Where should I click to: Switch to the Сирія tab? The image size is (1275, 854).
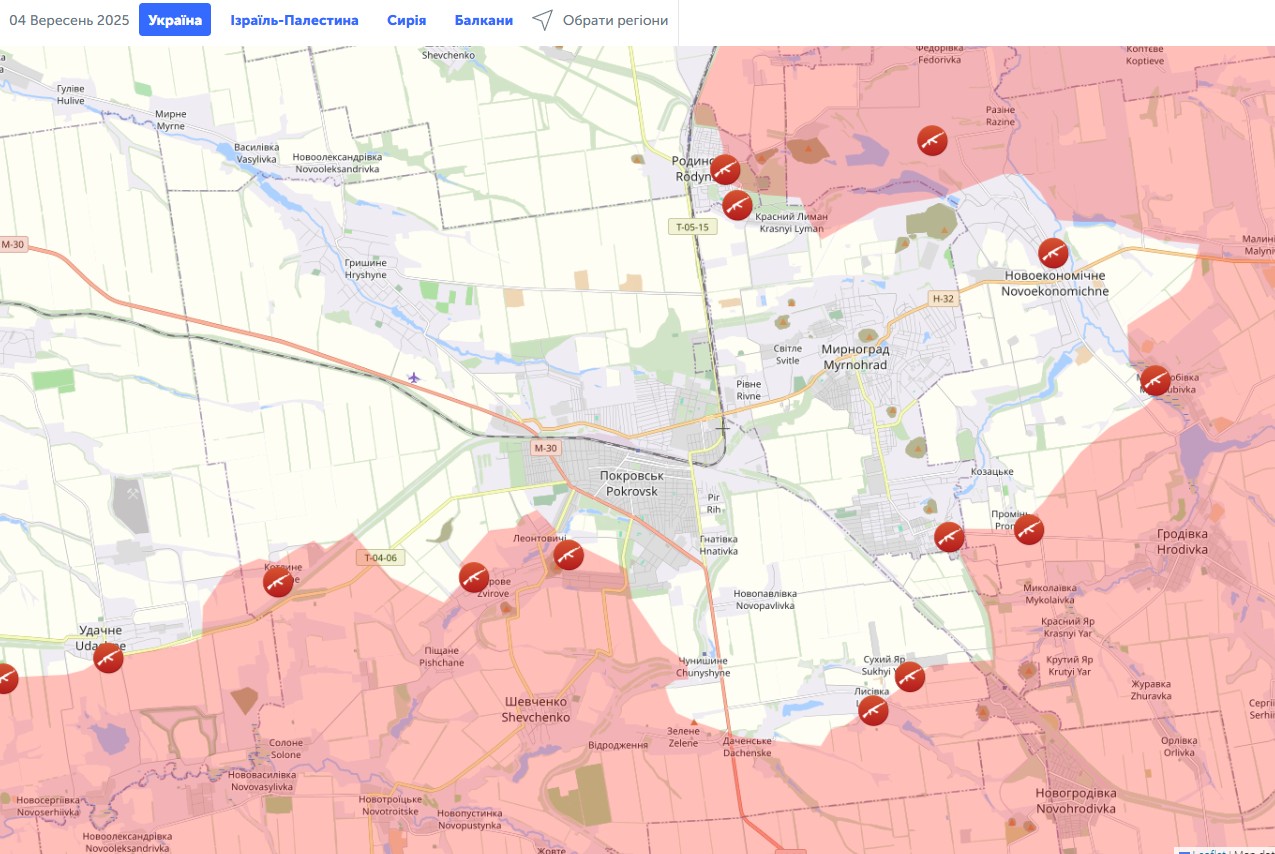tap(406, 20)
